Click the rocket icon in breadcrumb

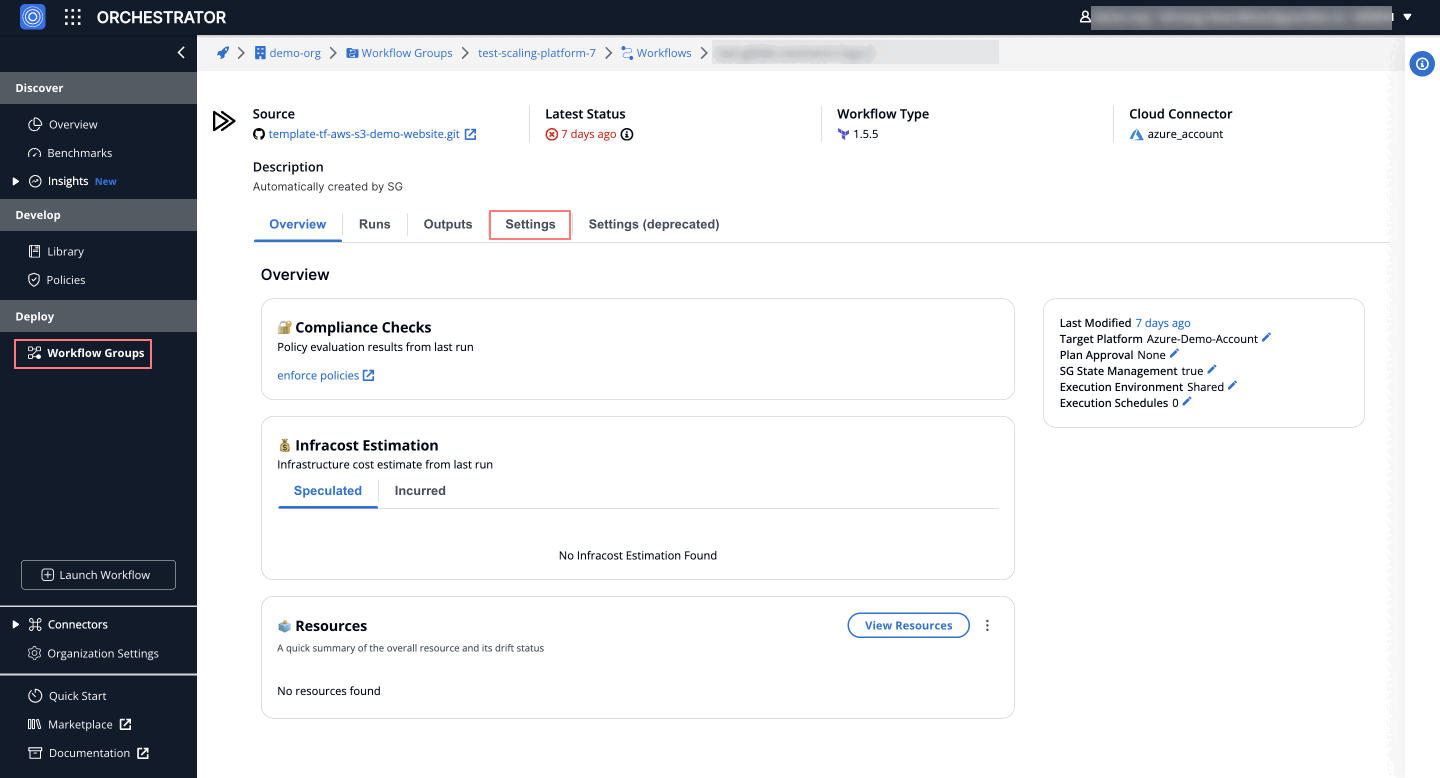223,53
